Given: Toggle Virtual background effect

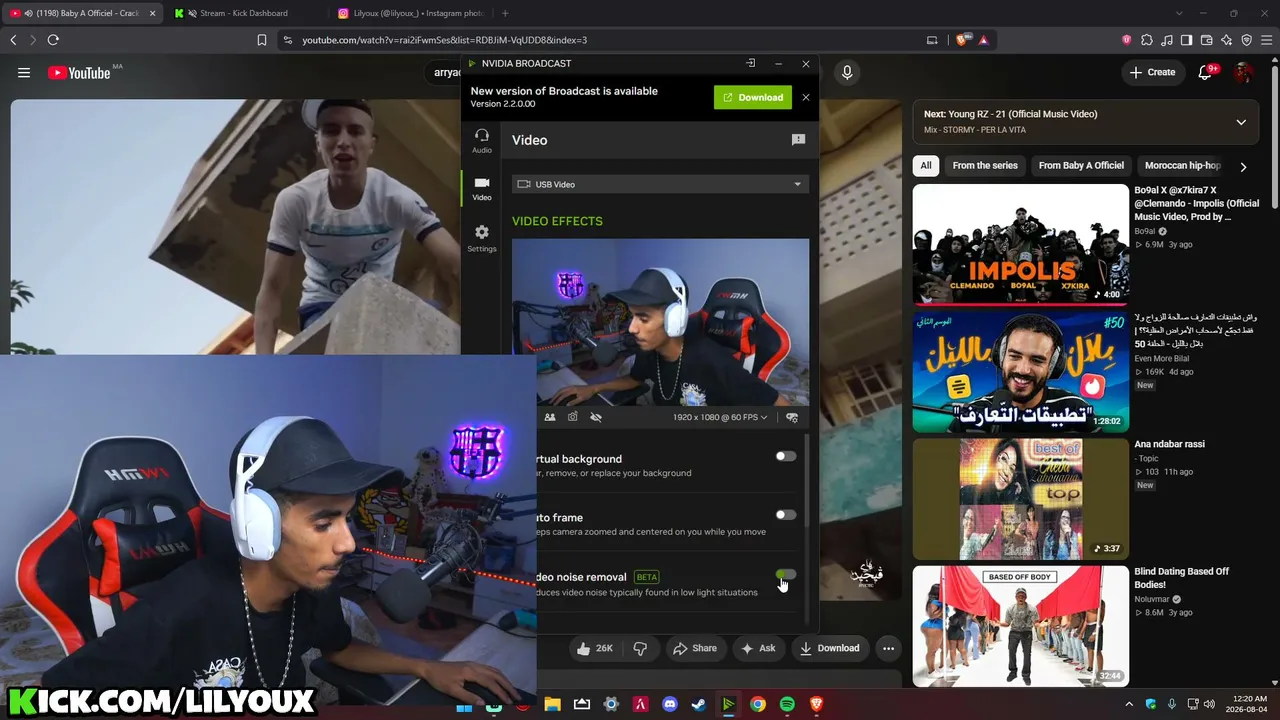Looking at the screenshot, I should coord(786,456).
